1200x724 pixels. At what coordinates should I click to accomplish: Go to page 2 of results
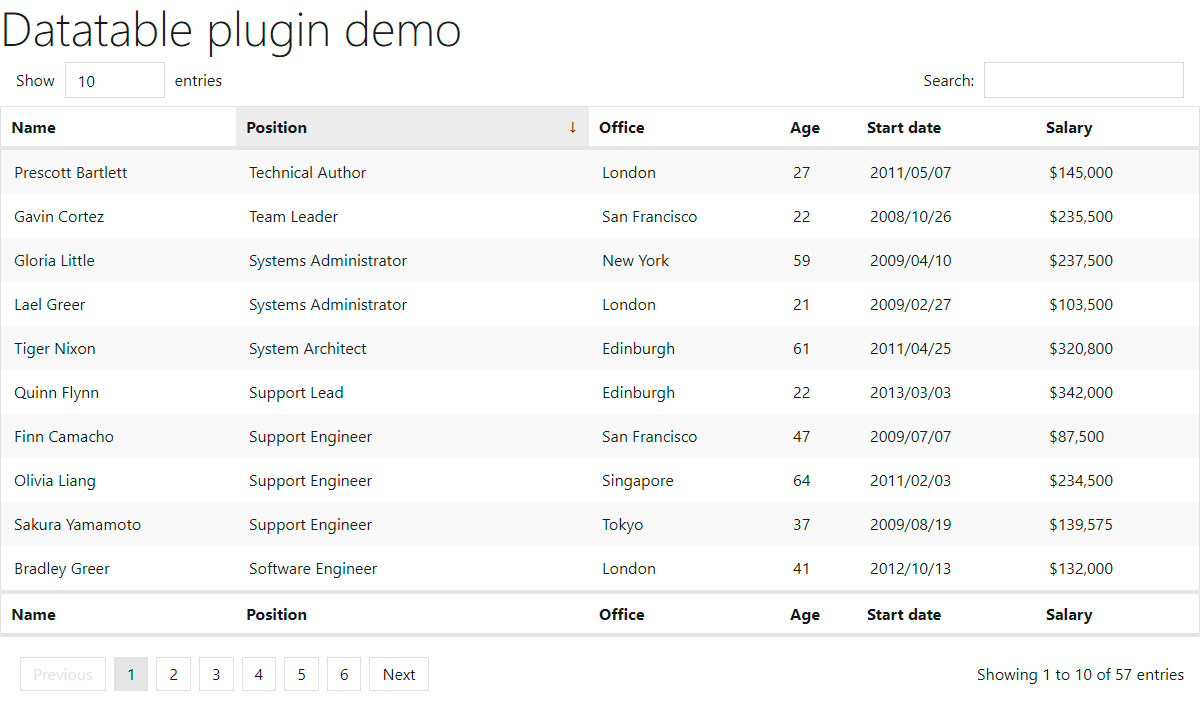(173, 674)
